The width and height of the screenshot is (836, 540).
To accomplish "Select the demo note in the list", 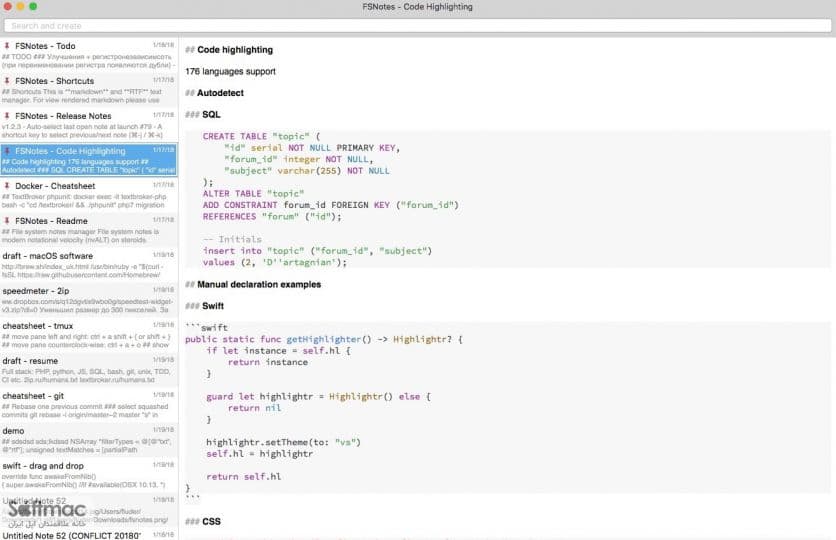I will coord(89,440).
